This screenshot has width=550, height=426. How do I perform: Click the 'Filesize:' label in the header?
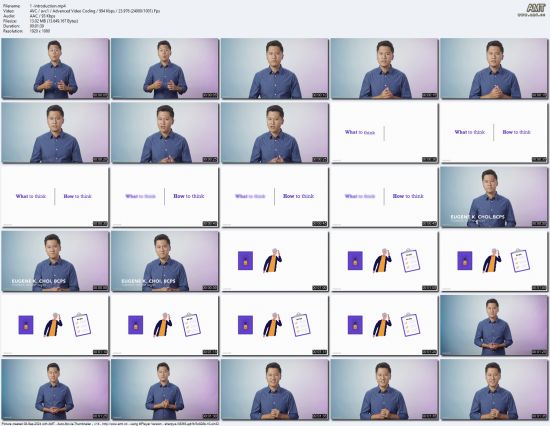pyautogui.click(x=11, y=21)
